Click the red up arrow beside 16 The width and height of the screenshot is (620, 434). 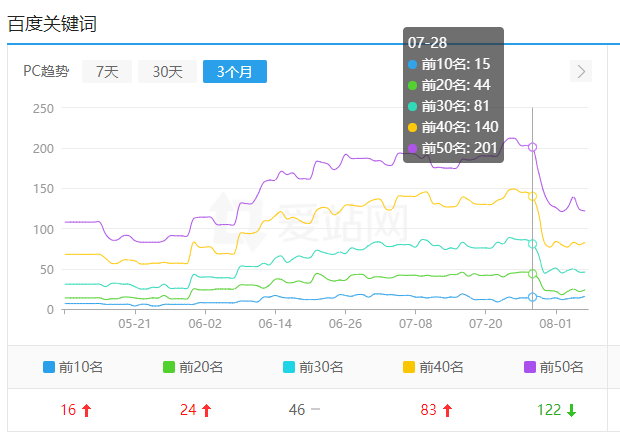[x=87, y=410]
